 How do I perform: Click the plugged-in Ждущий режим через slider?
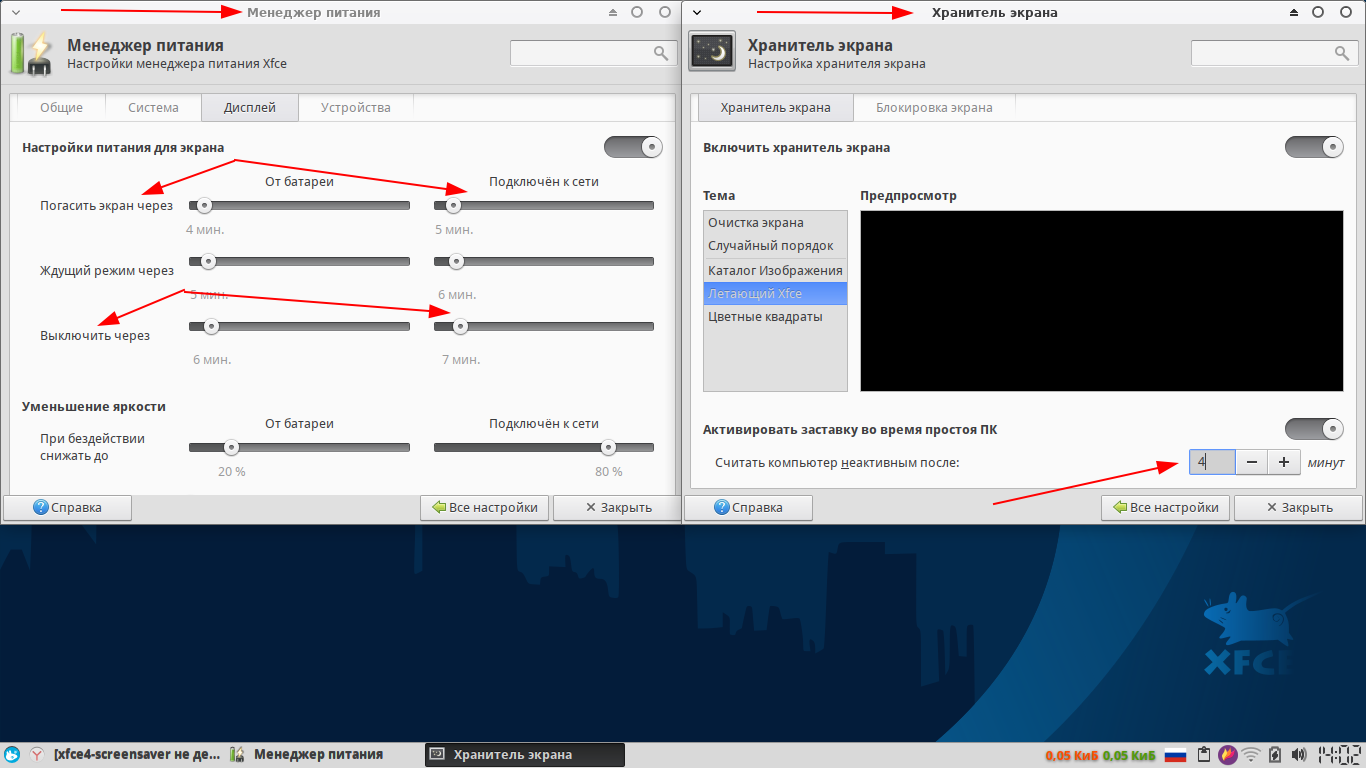(544, 262)
